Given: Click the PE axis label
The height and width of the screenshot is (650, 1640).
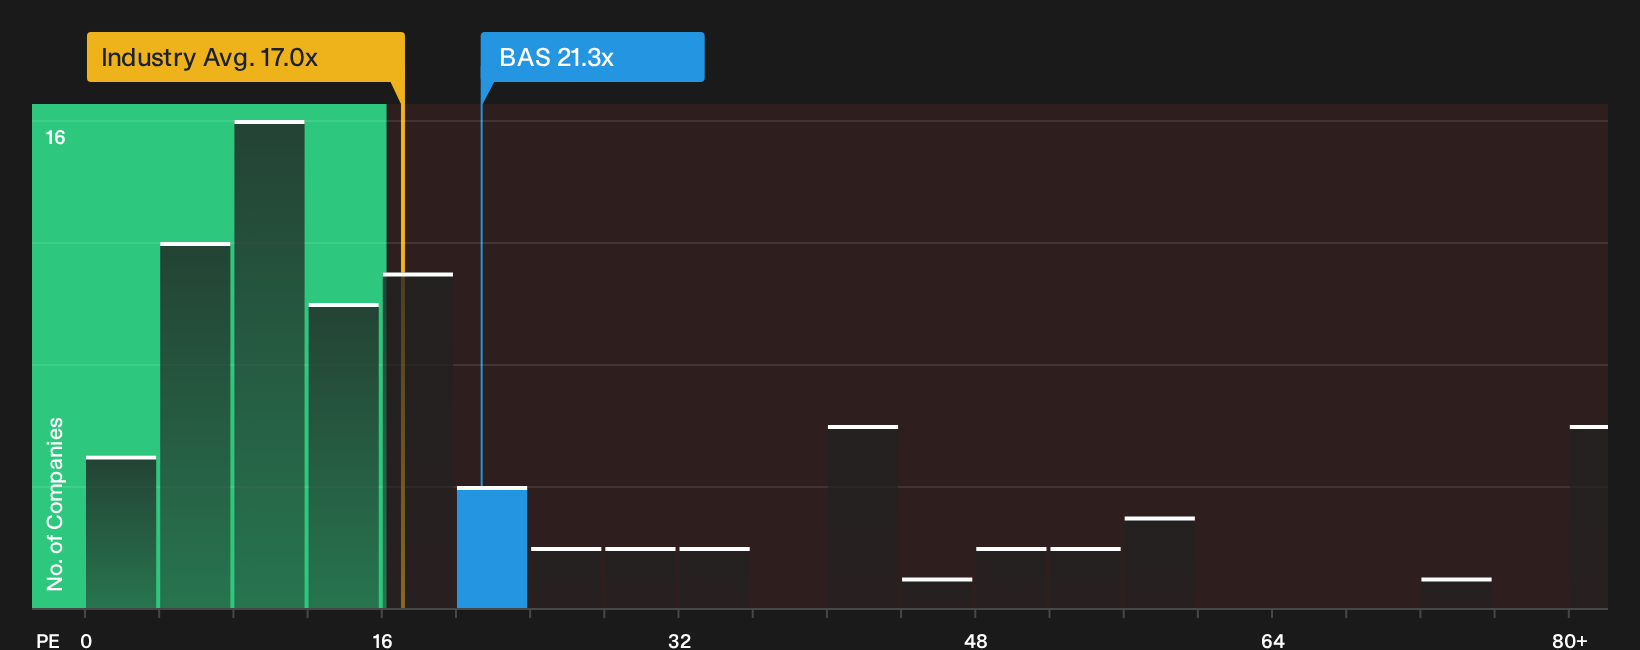Looking at the screenshot, I should (48, 640).
